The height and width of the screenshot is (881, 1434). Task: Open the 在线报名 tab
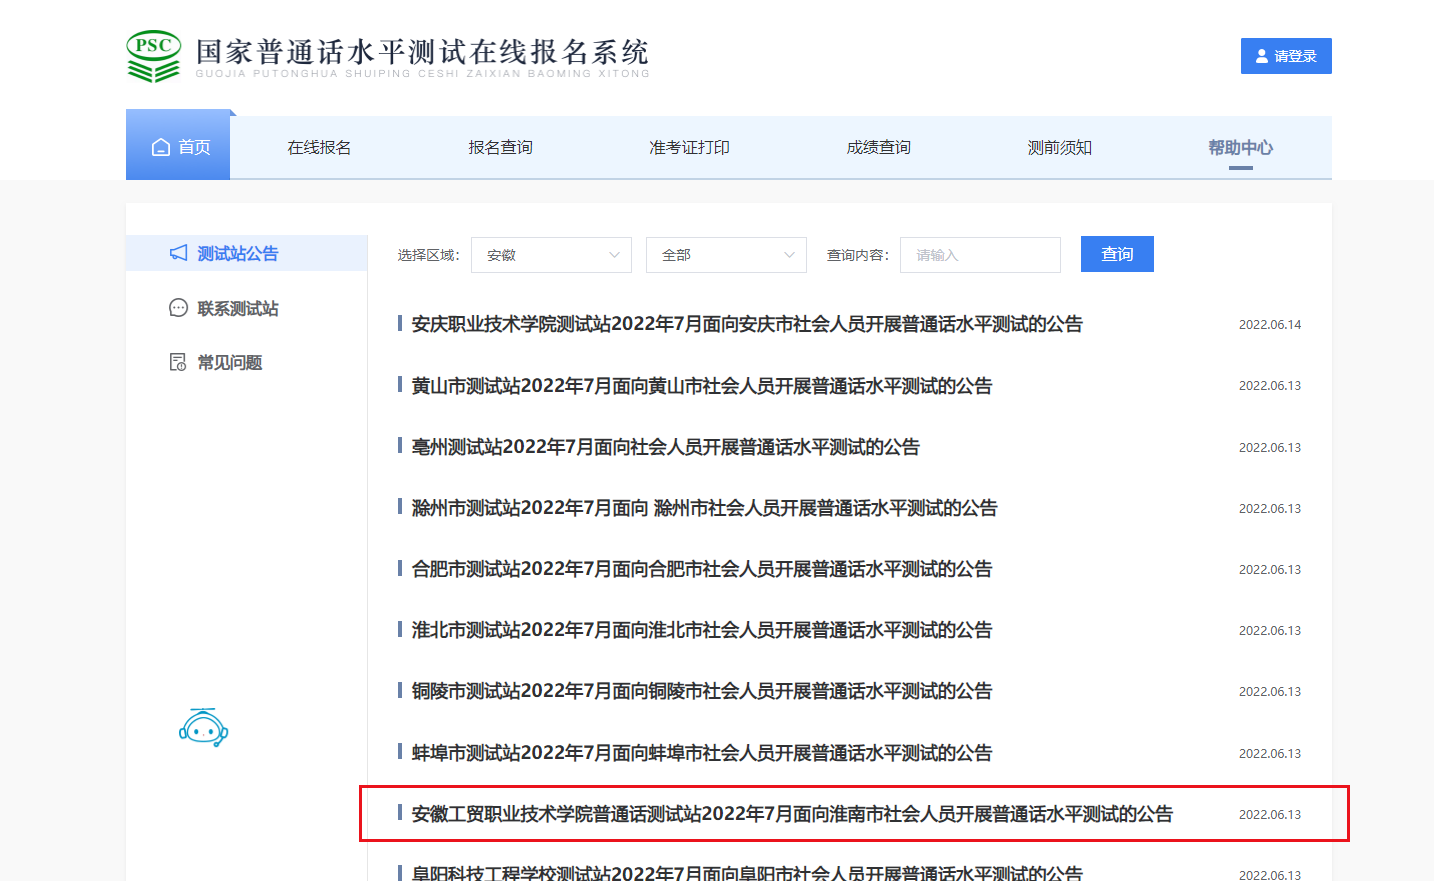[319, 148]
